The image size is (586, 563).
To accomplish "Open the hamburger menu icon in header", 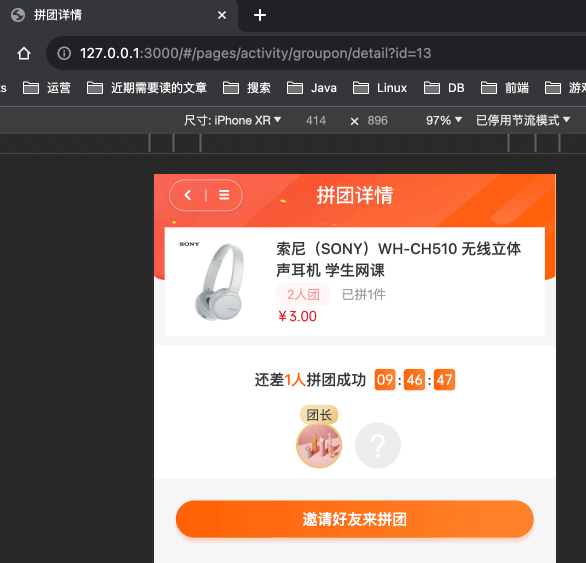I will [x=224, y=195].
